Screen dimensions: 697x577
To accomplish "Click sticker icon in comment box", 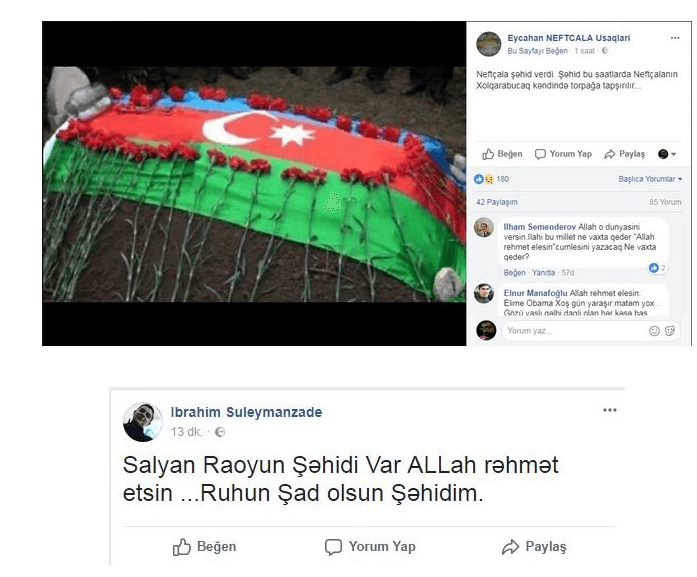I will [x=670, y=331].
